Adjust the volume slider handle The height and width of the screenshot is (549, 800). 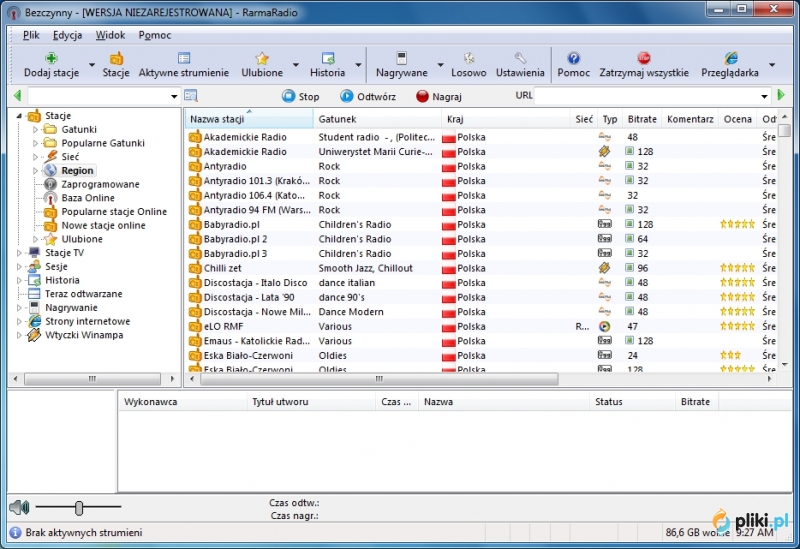pyautogui.click(x=79, y=508)
